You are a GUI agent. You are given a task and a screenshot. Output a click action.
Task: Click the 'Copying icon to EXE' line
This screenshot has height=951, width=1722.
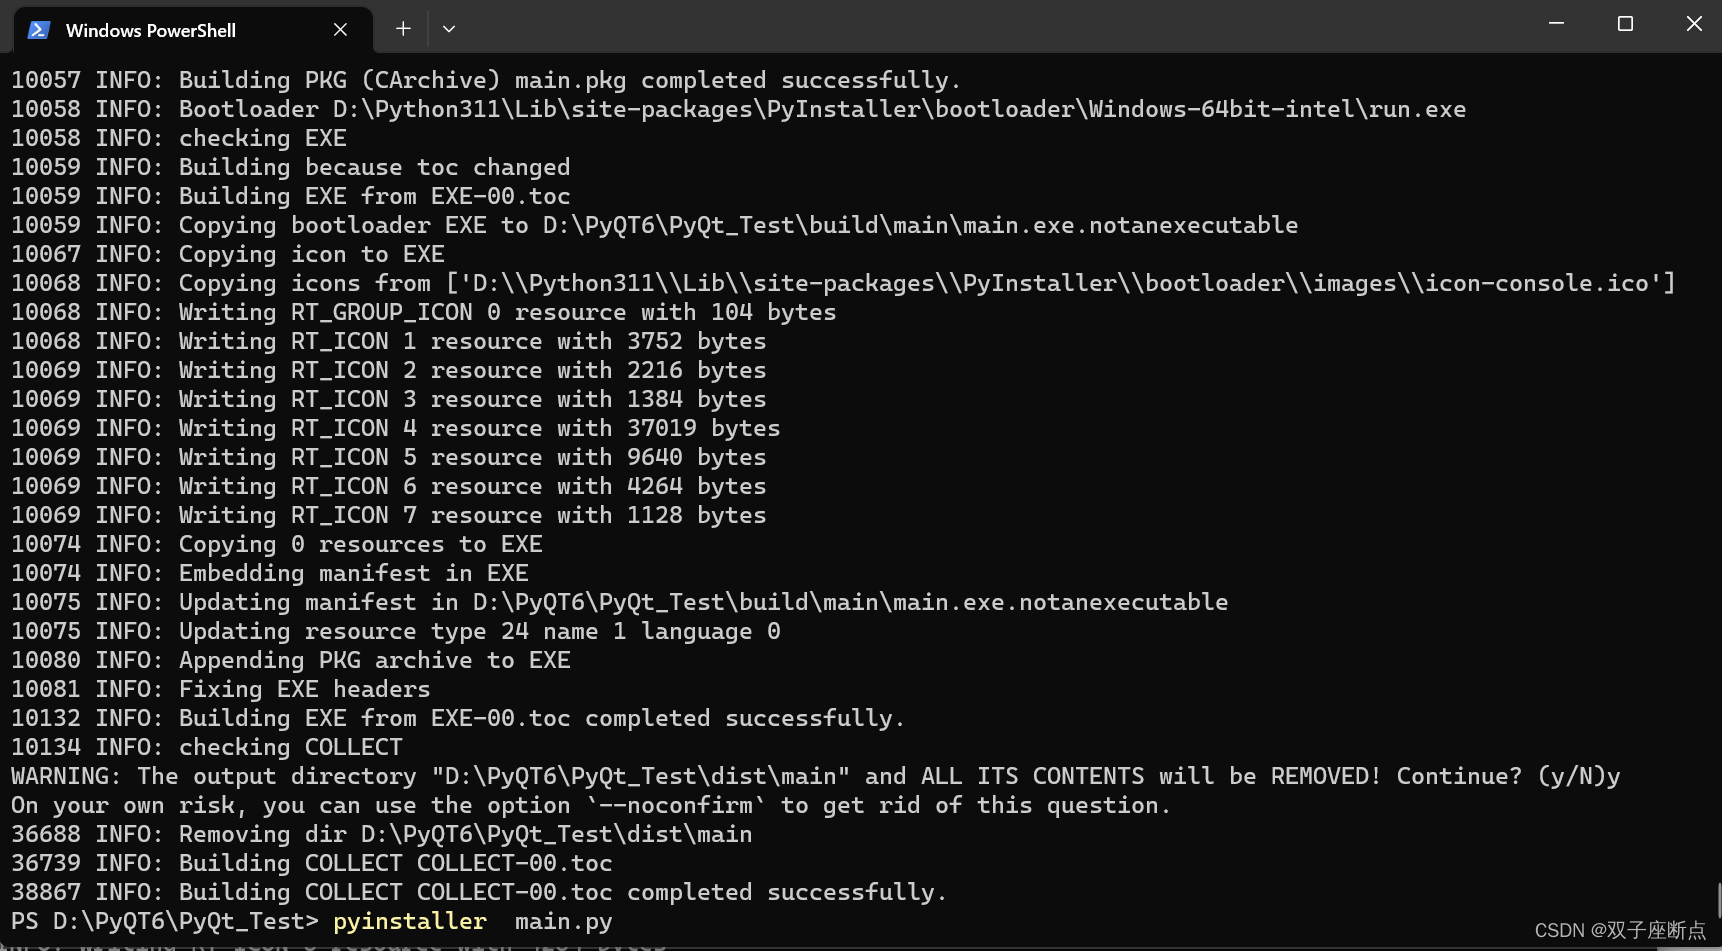(228, 254)
